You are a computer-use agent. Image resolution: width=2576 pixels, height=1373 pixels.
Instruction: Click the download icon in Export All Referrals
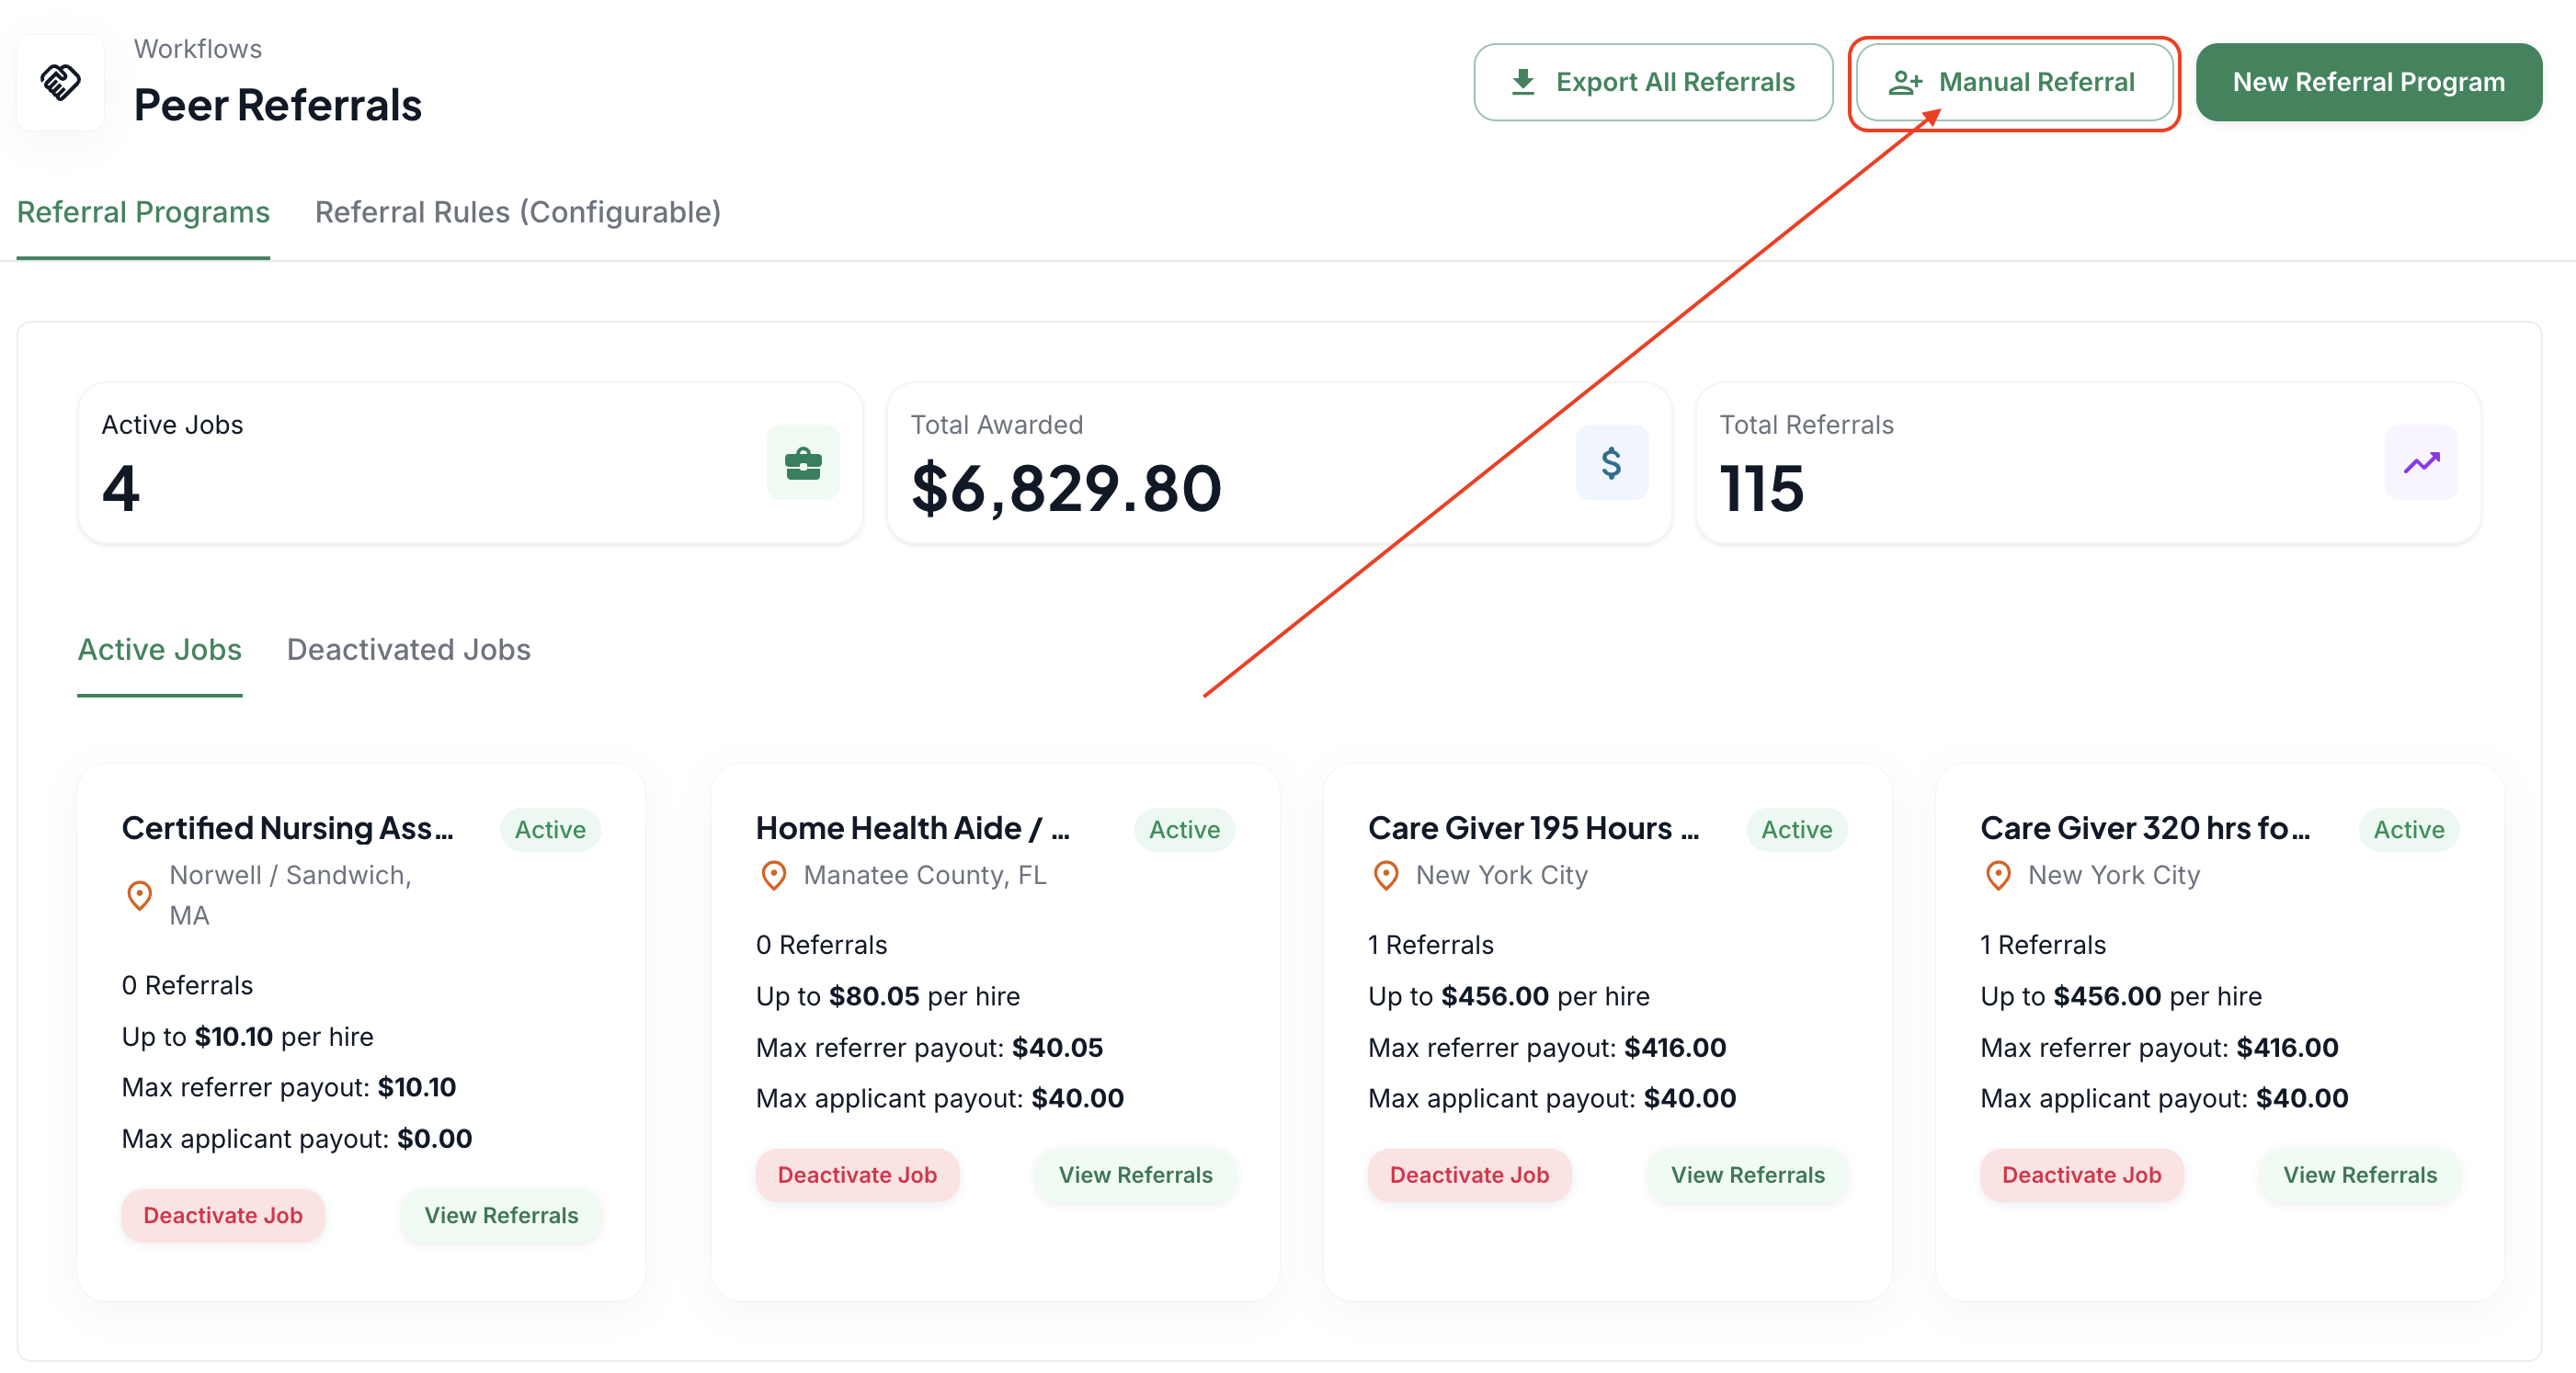1523,82
